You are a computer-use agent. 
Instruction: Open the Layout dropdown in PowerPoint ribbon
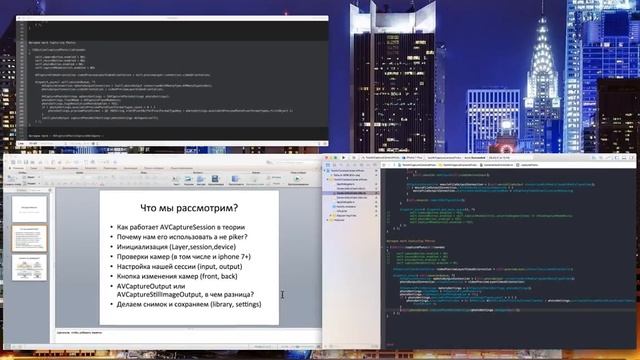tap(32, 177)
